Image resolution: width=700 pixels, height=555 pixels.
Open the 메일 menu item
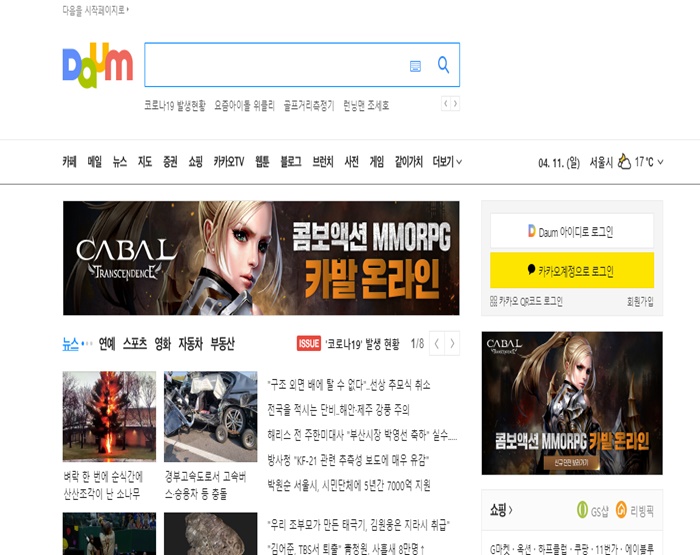tap(95, 162)
